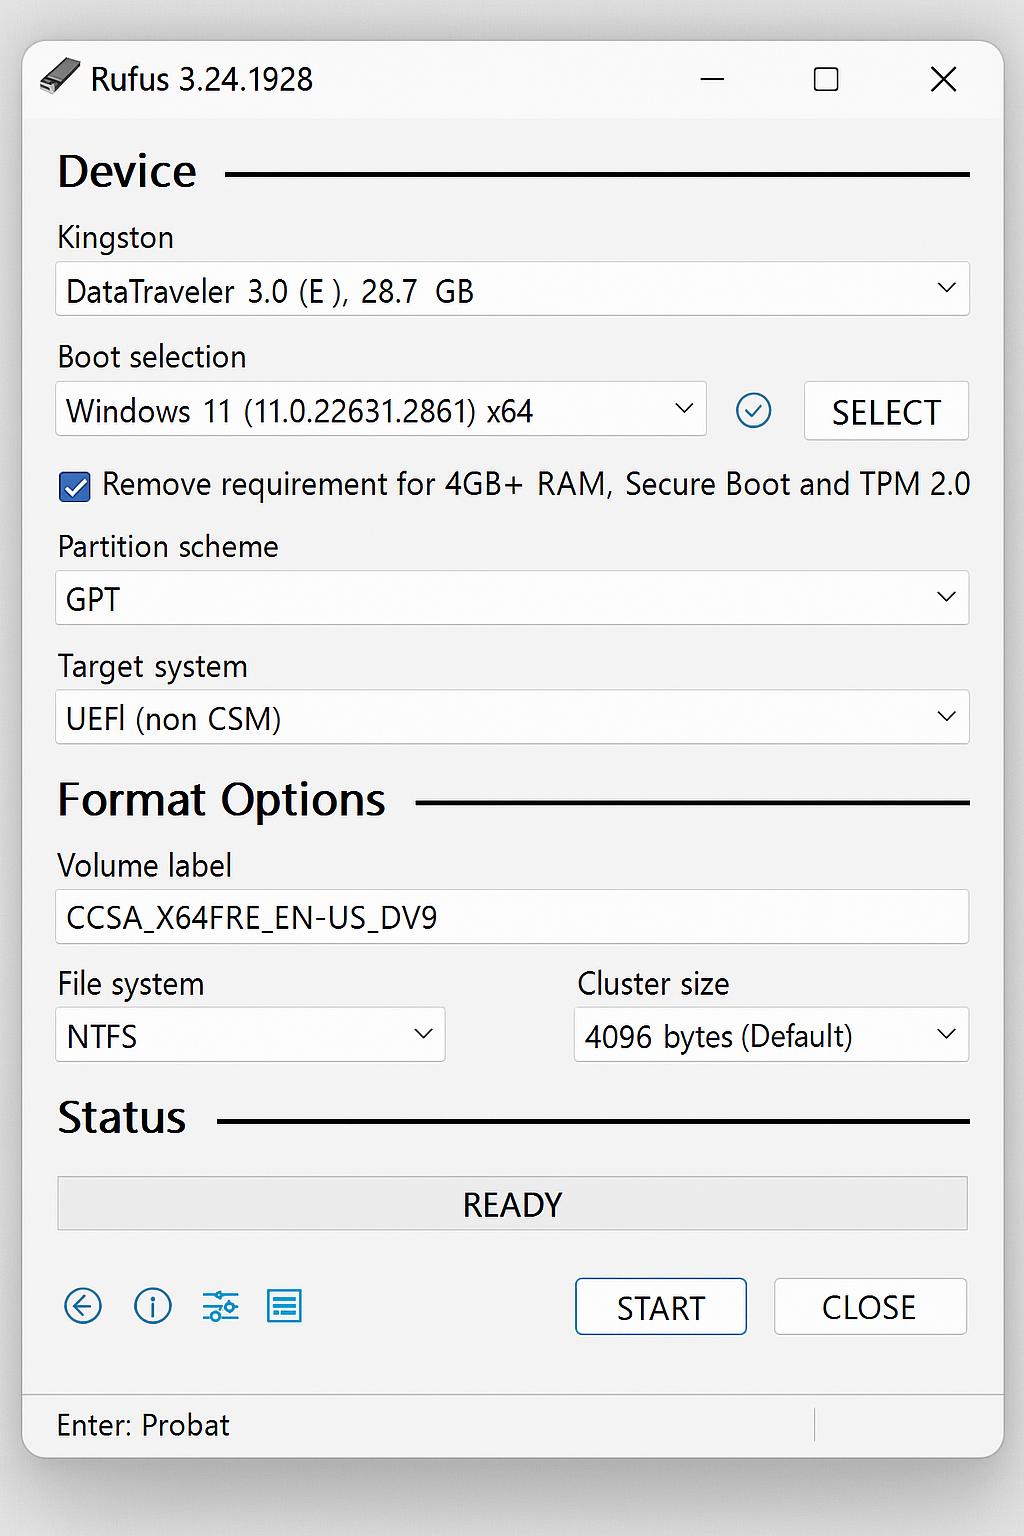Maximize the Rufus window

826,78
